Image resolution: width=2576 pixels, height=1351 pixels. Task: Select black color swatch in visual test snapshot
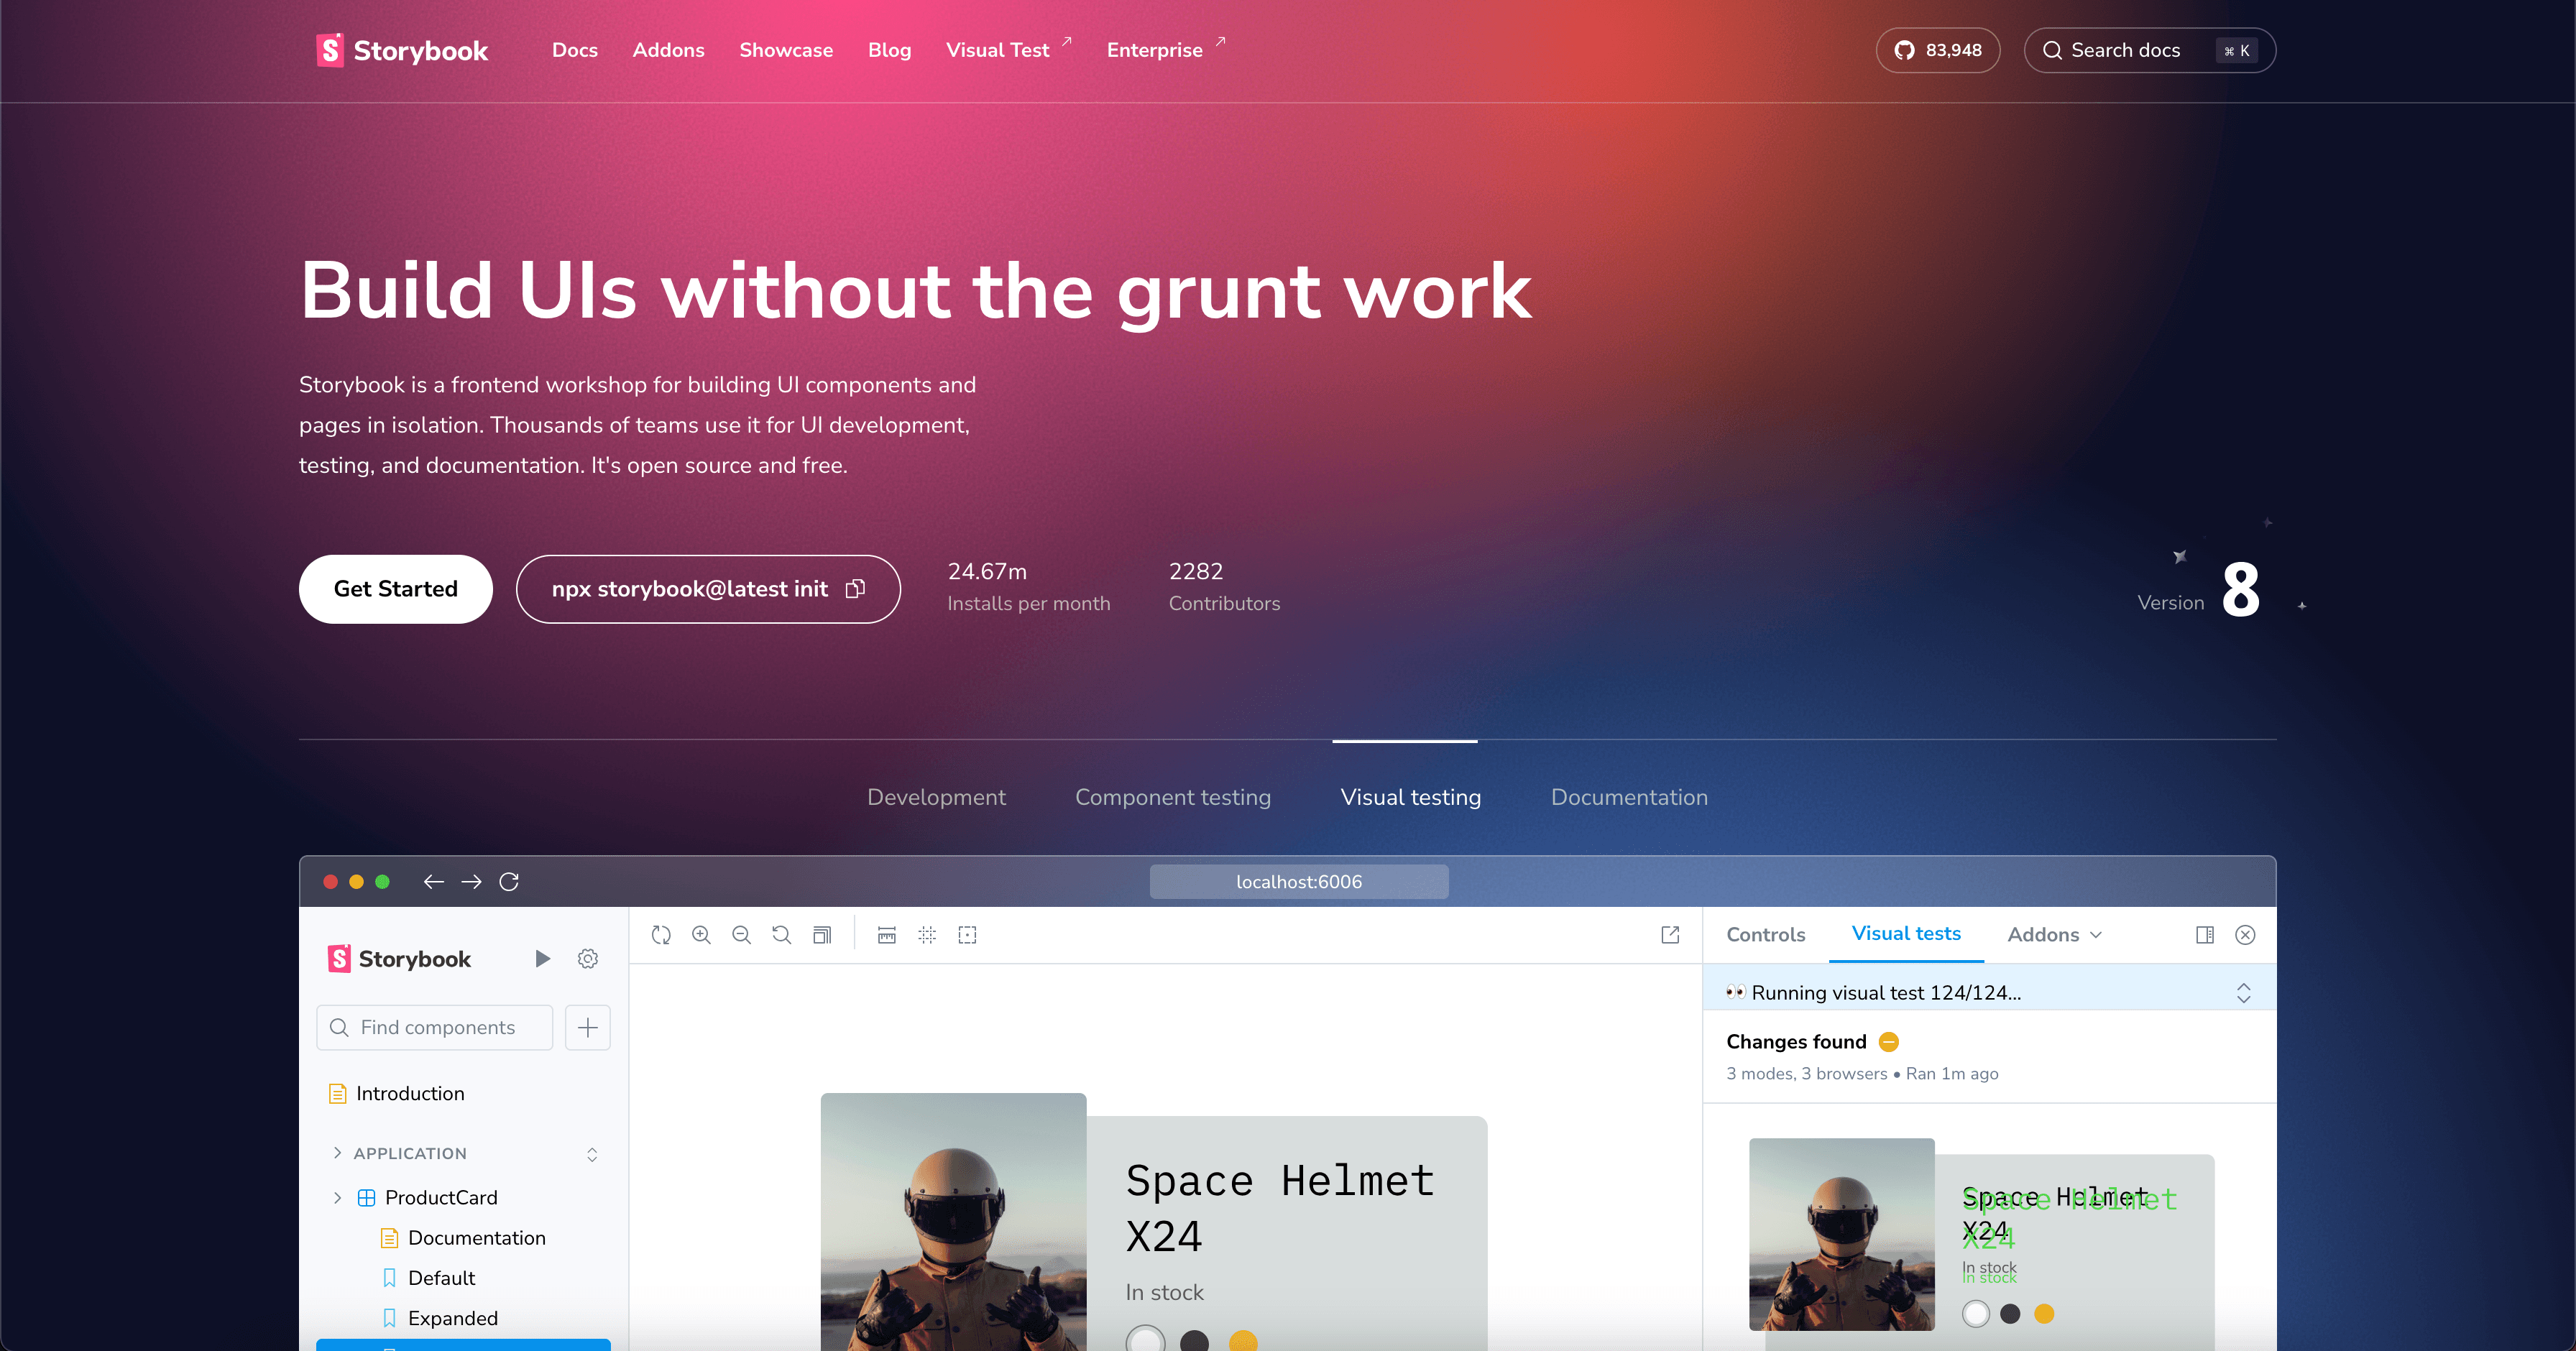[2010, 1314]
